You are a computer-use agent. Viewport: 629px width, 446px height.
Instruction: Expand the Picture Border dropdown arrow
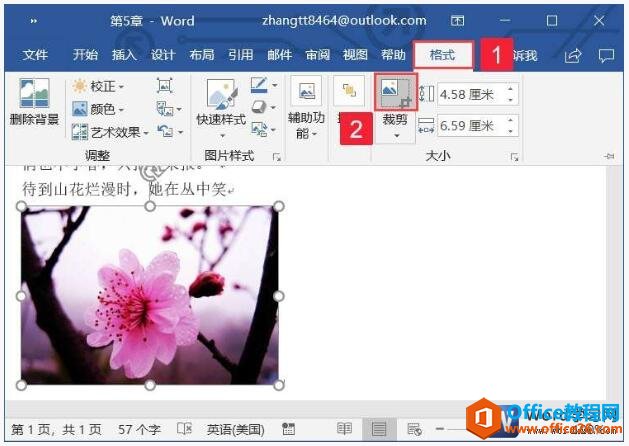tap(275, 85)
